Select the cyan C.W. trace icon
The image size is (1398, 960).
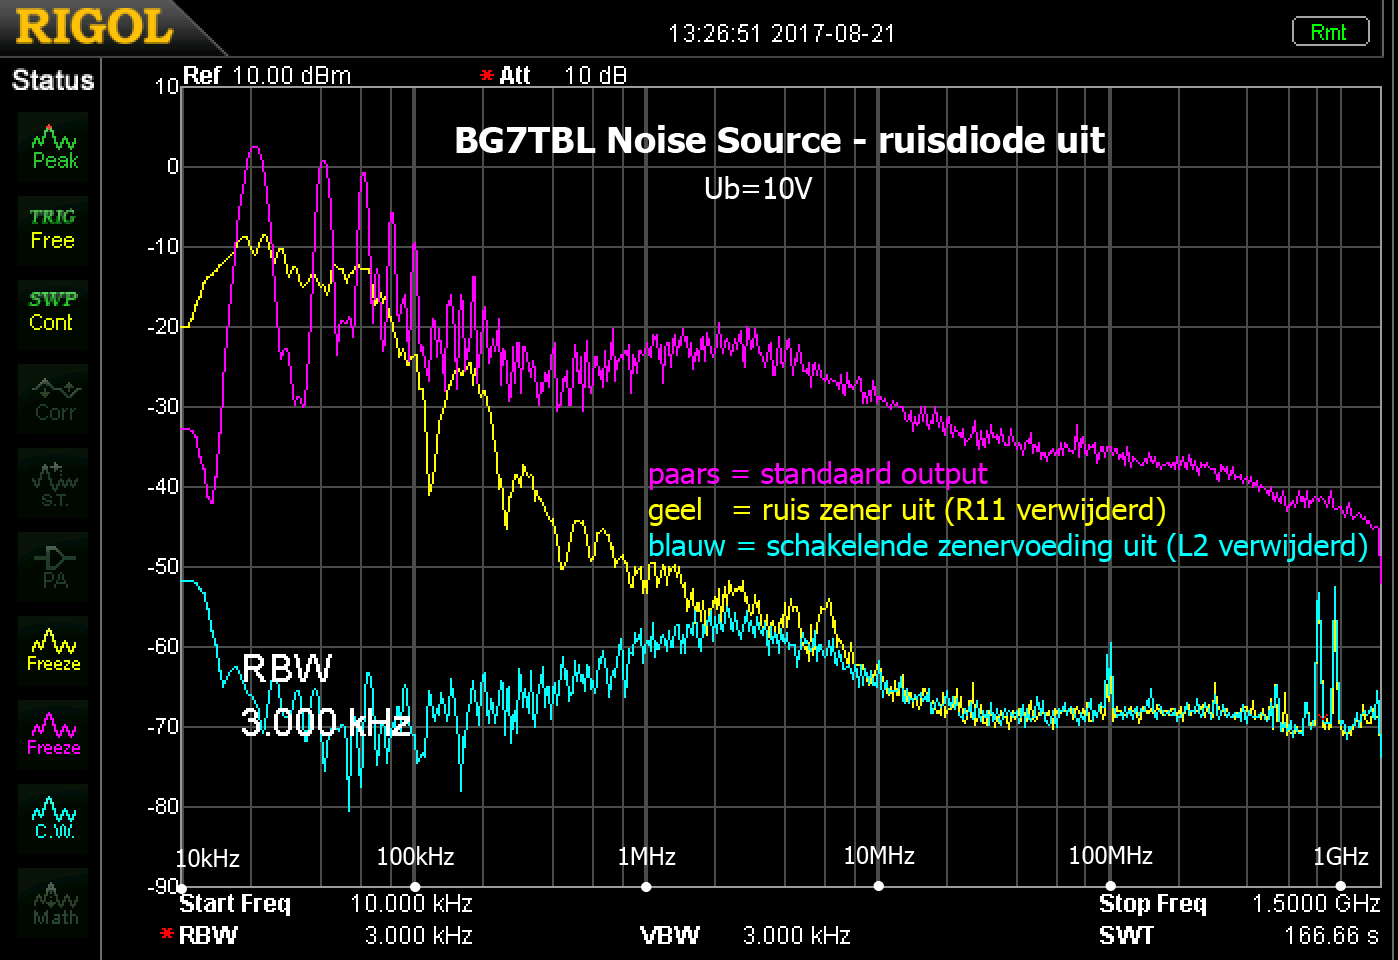54,819
